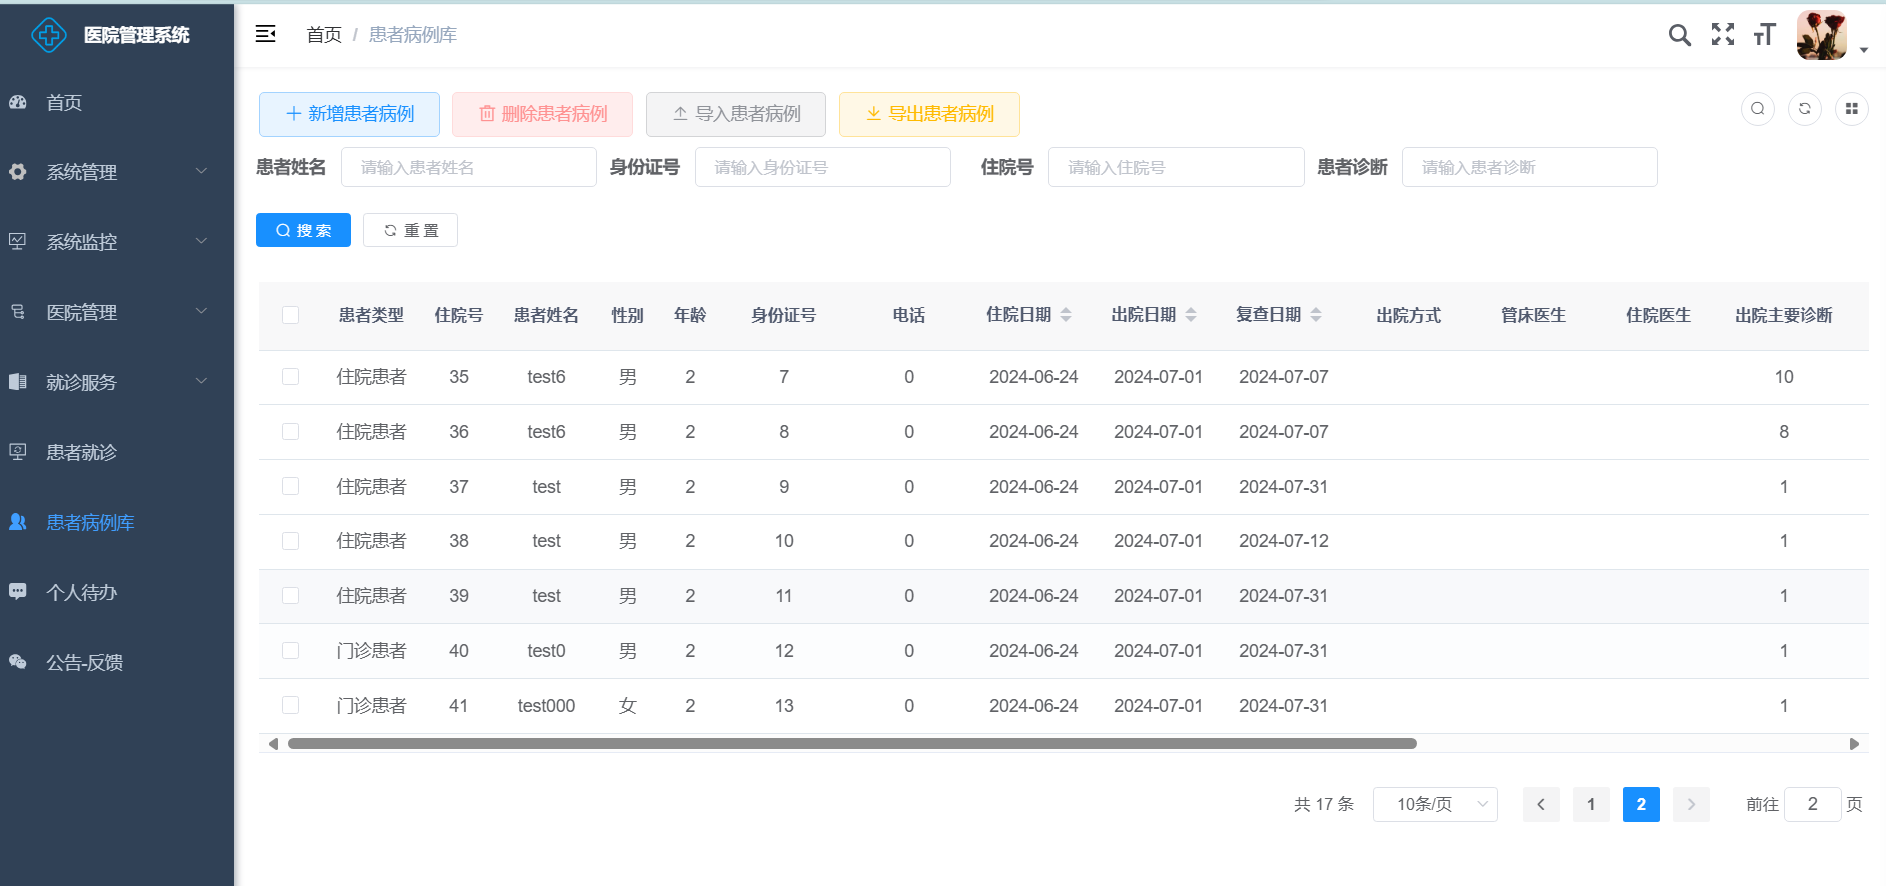Go to page 1
The height and width of the screenshot is (886, 1886).
click(1591, 804)
